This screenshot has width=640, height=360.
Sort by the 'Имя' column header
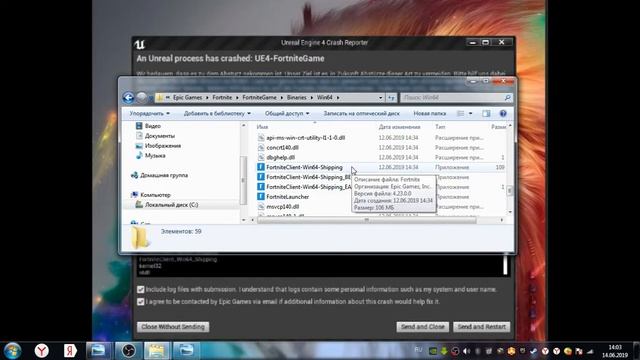pos(262,127)
